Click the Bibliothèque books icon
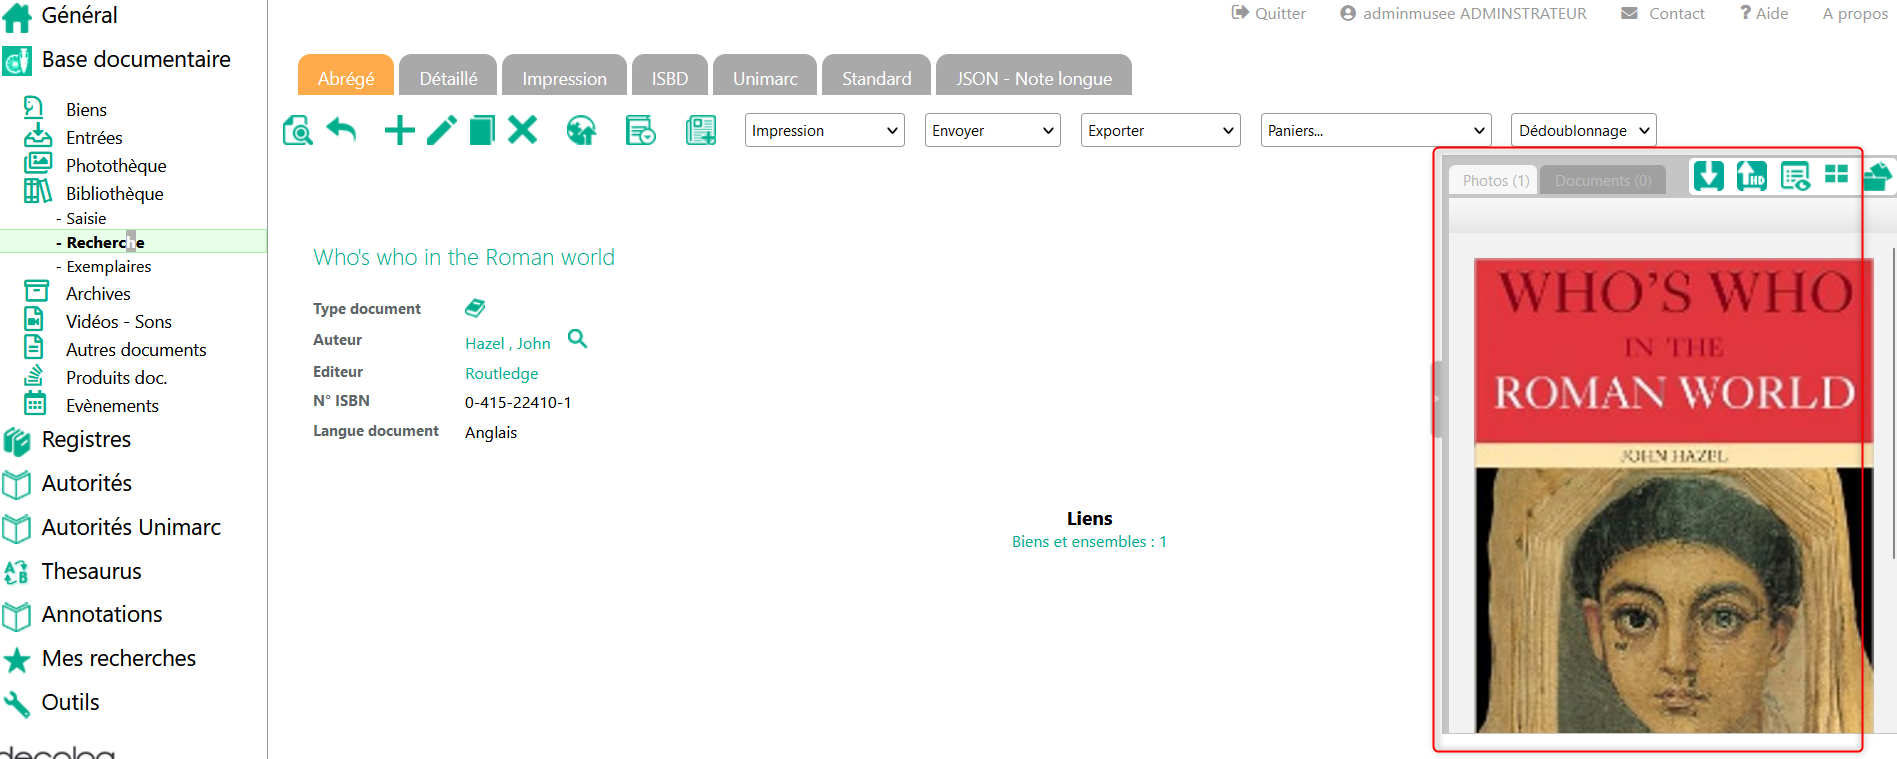 click(x=38, y=191)
